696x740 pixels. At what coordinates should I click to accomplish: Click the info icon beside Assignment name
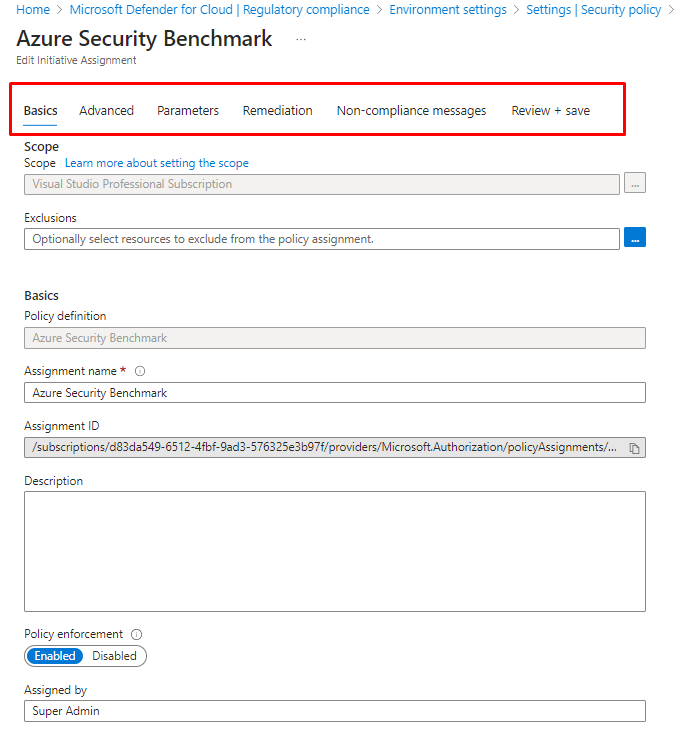click(x=140, y=371)
